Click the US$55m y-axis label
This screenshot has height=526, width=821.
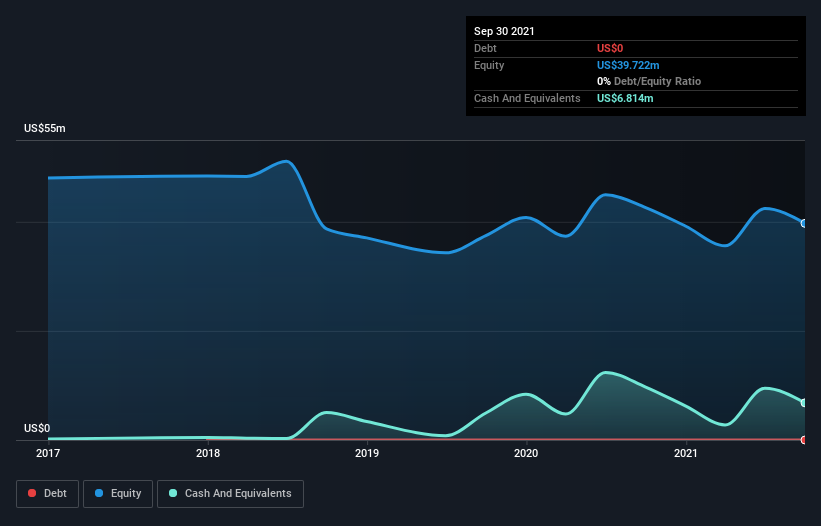coord(45,128)
